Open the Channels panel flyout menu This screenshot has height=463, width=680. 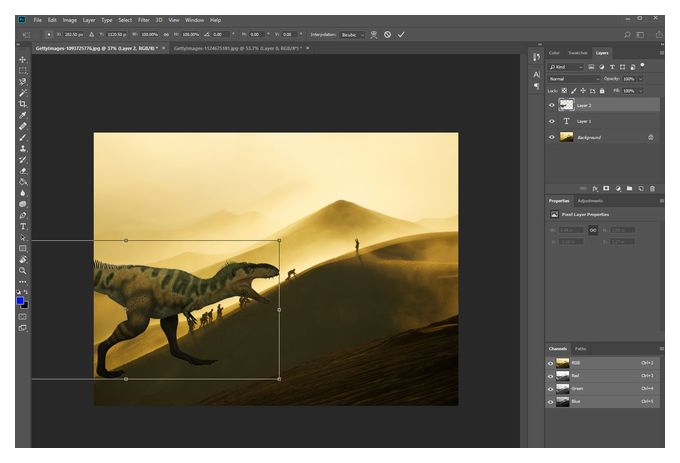(661, 349)
